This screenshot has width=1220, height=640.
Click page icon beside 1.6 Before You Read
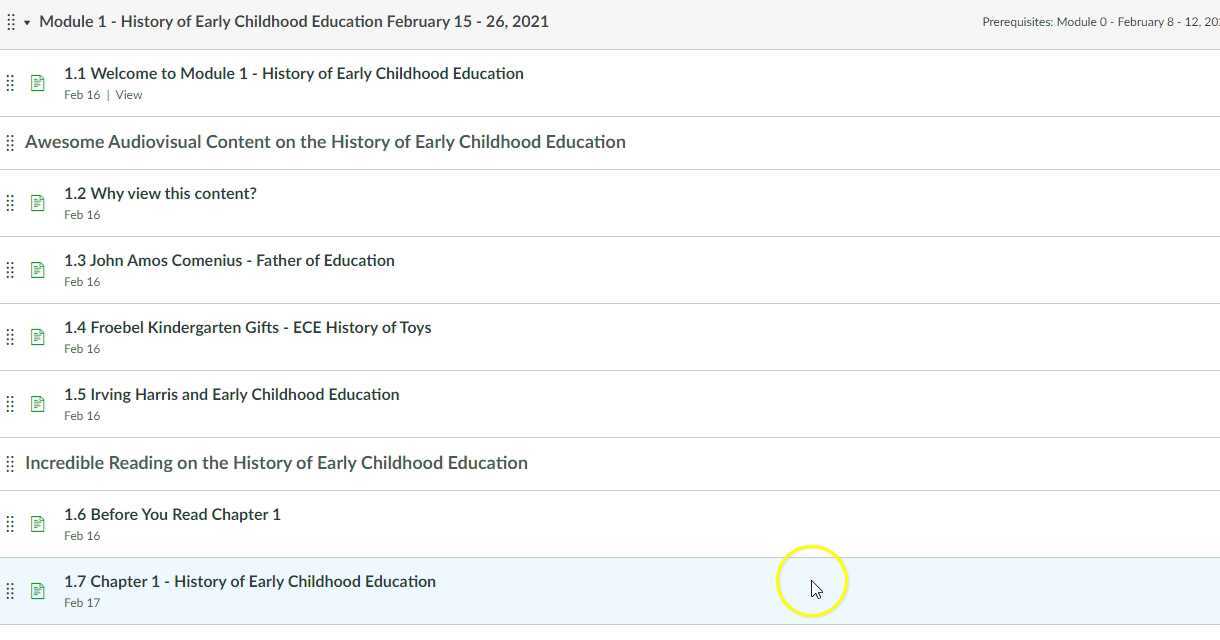38,524
